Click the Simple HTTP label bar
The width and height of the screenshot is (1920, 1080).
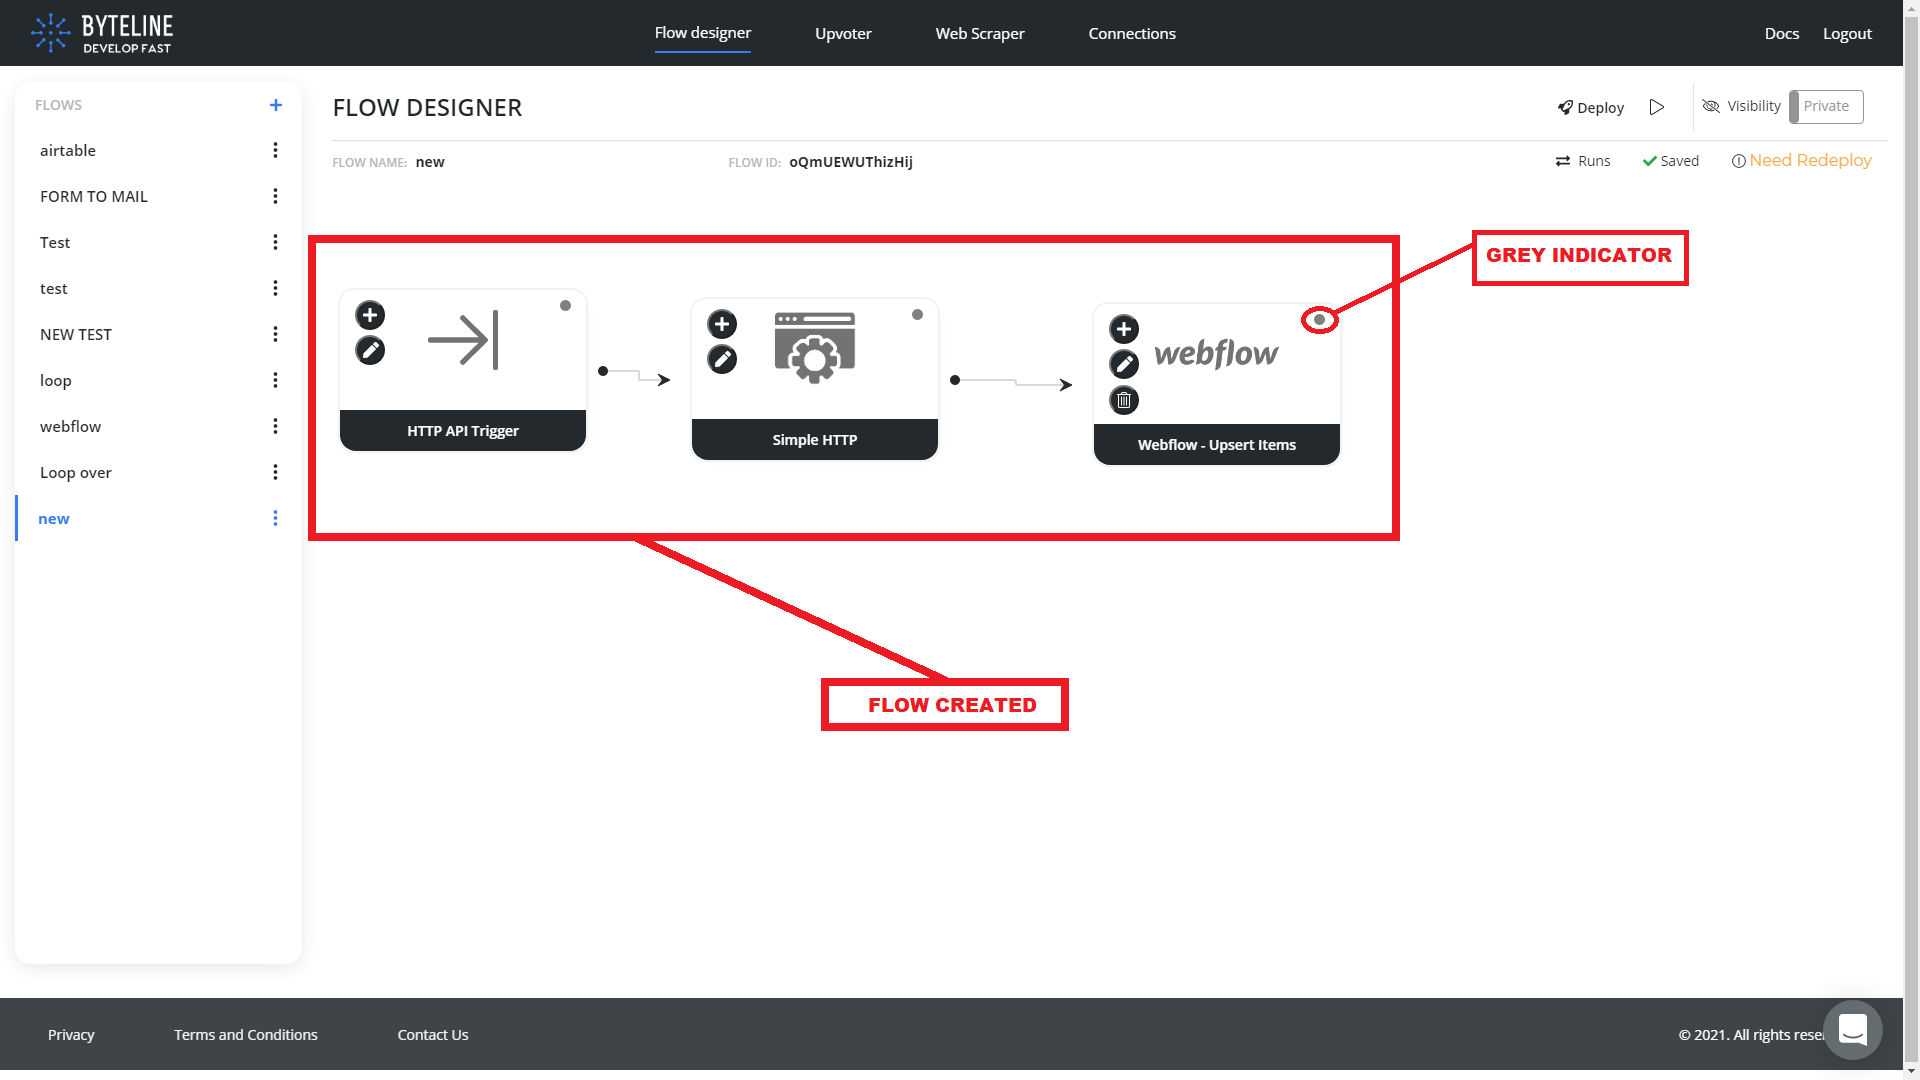point(815,440)
